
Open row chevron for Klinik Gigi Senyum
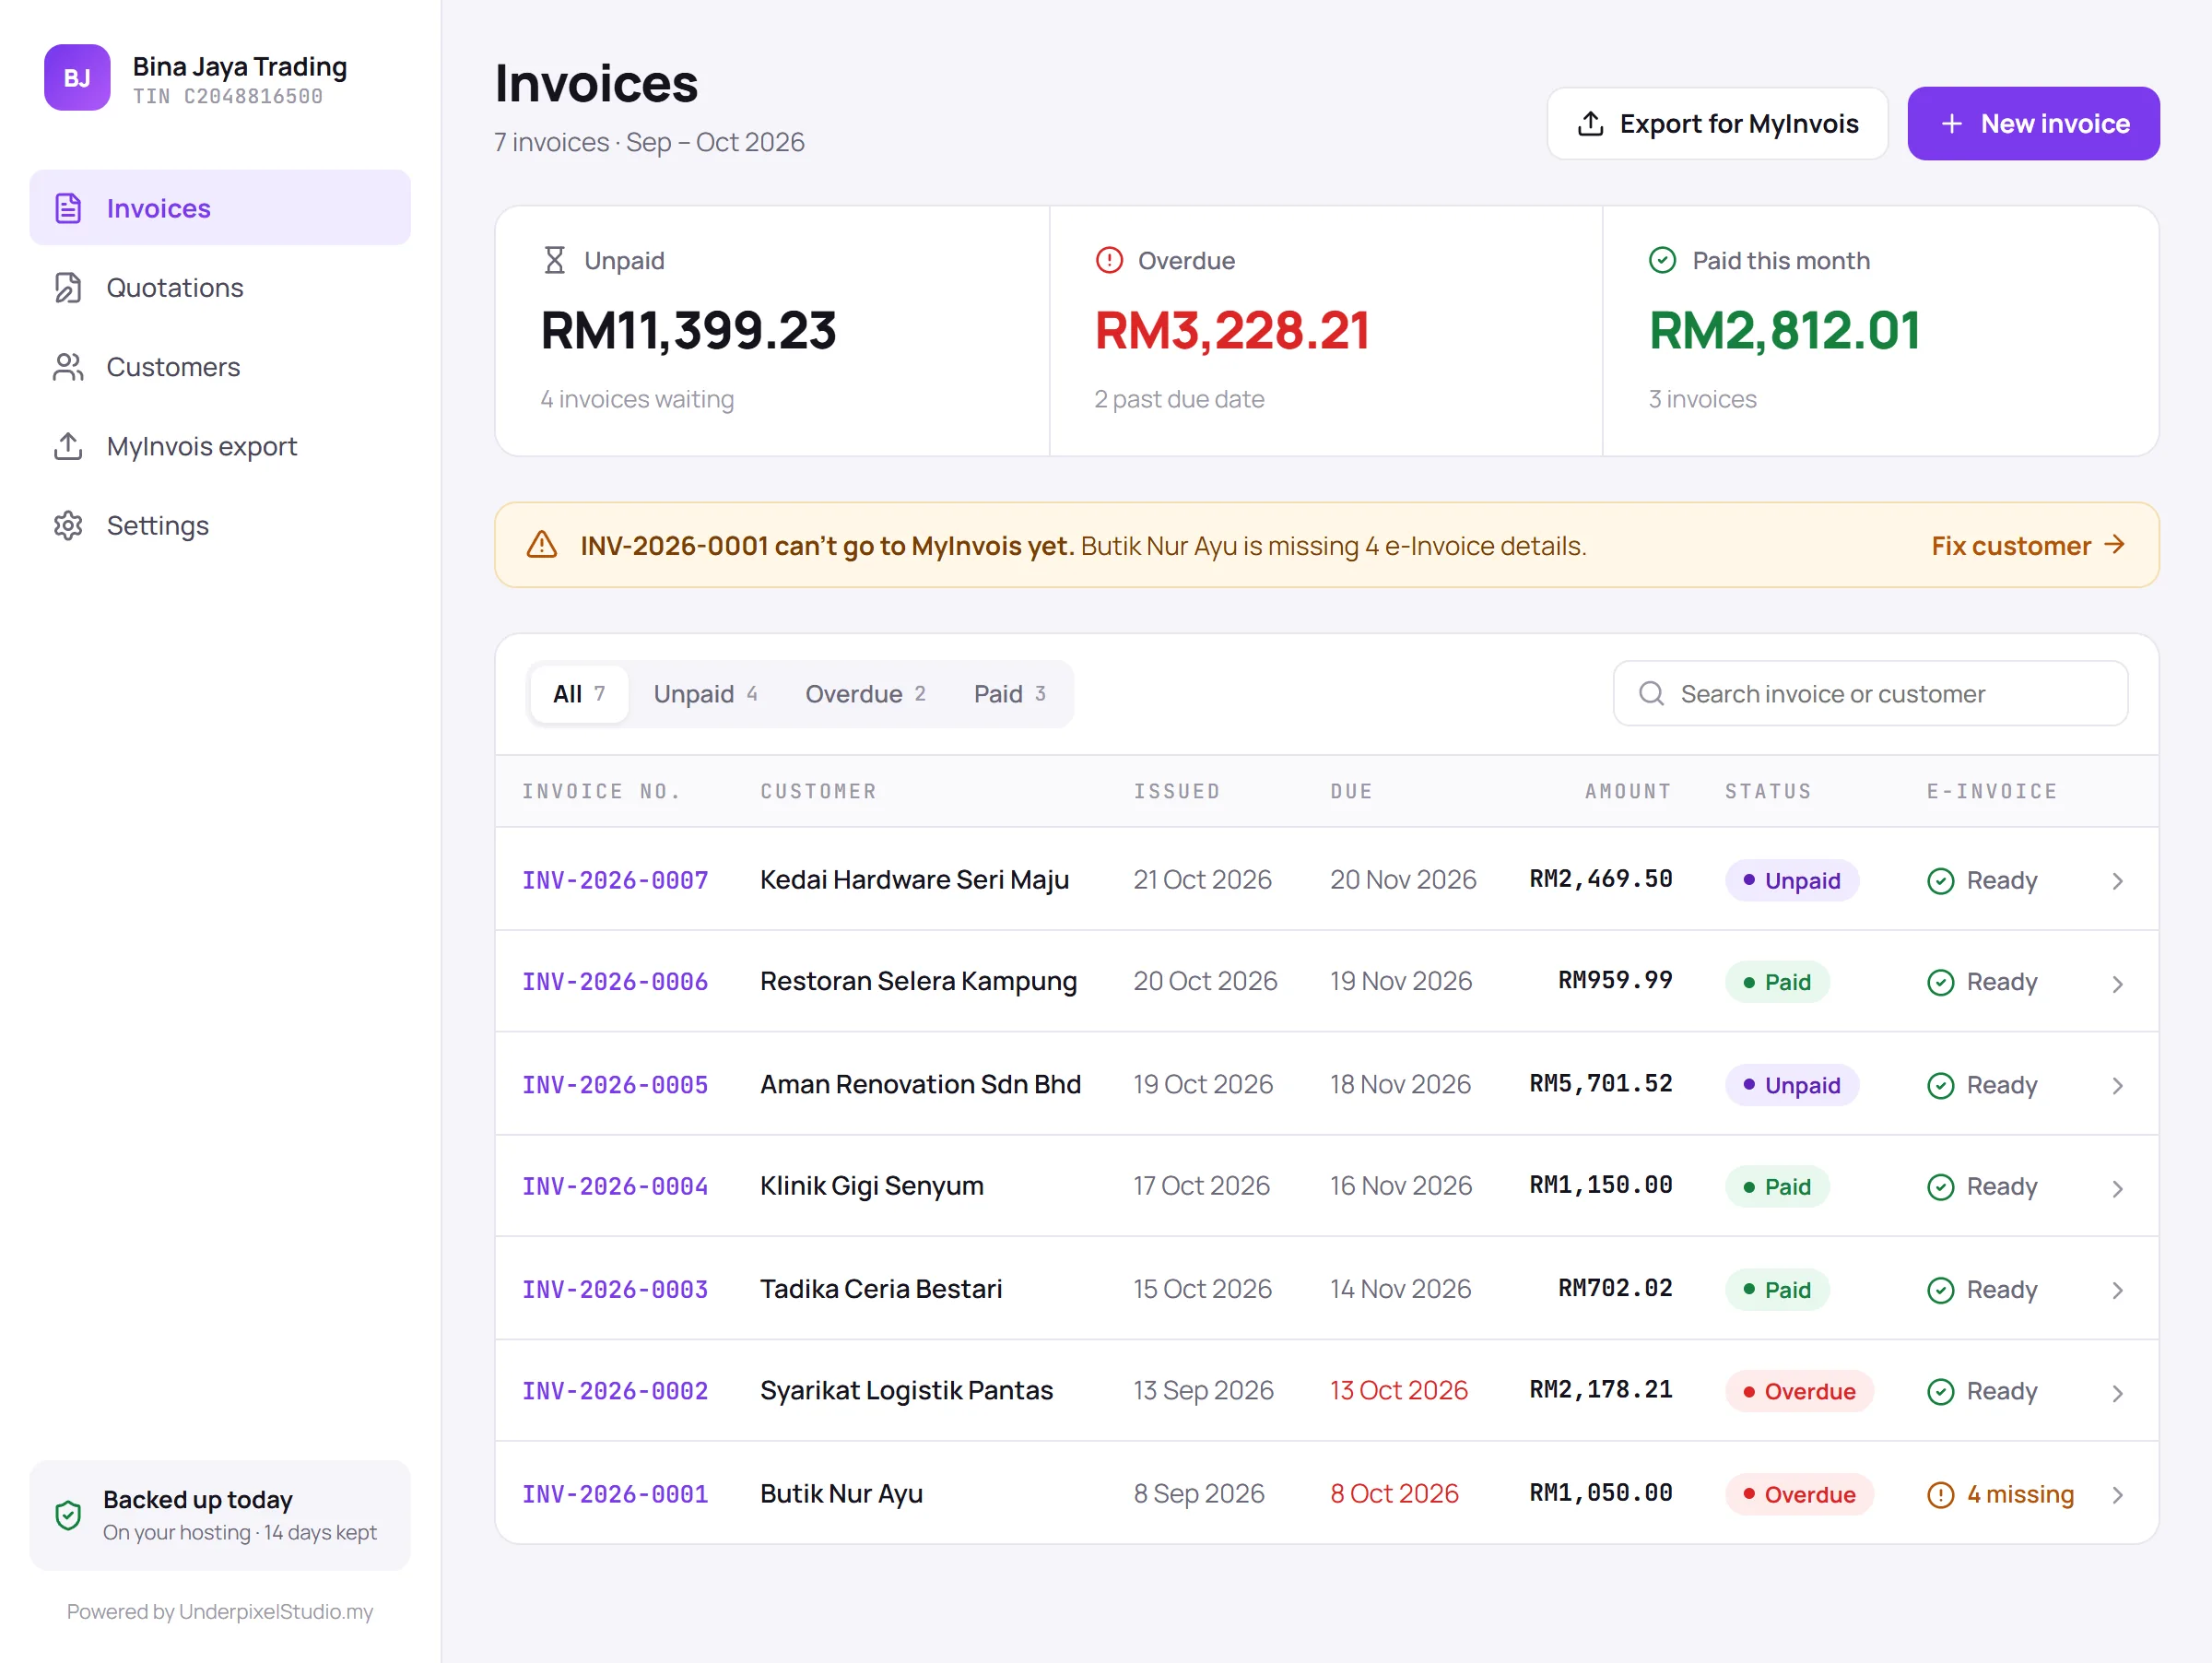2117,1188
